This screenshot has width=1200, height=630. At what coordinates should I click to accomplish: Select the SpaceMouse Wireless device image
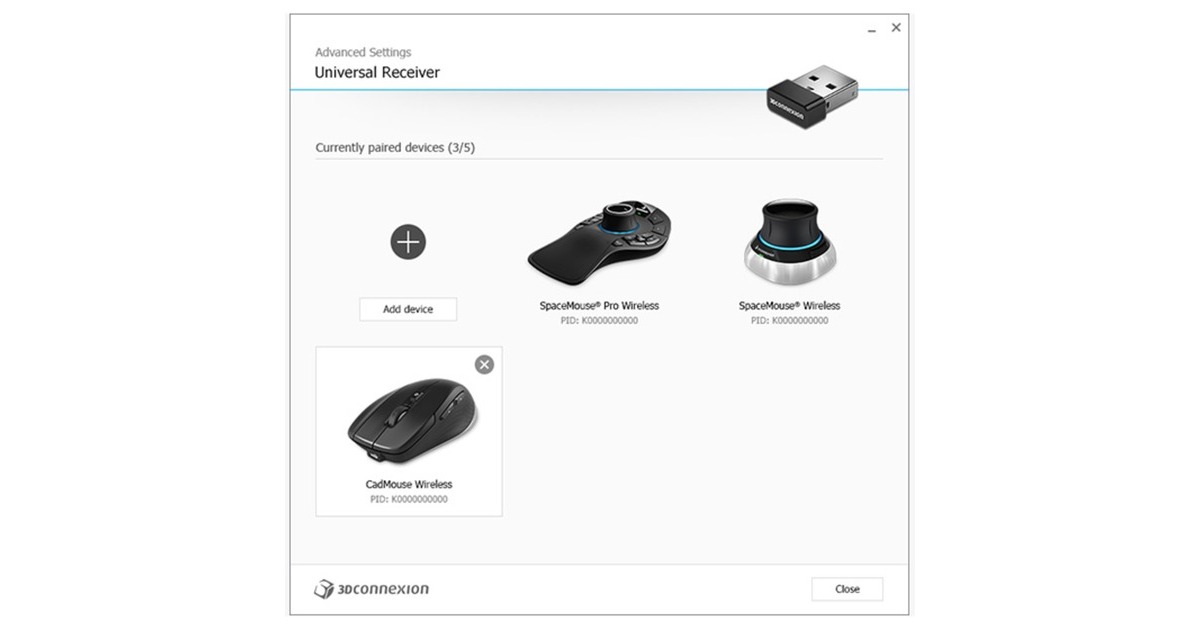pos(789,241)
